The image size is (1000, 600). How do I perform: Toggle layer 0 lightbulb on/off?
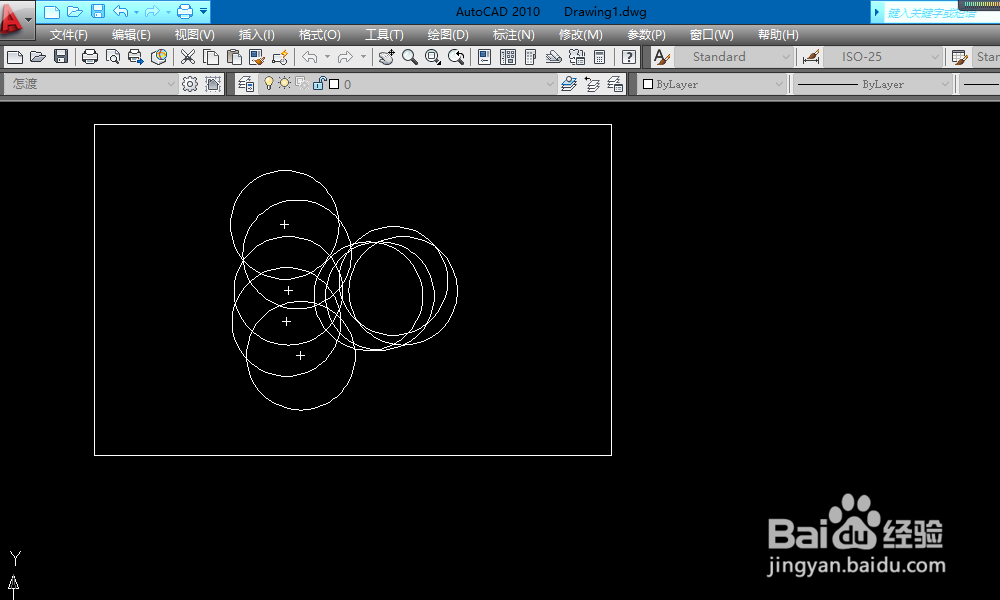(x=268, y=84)
